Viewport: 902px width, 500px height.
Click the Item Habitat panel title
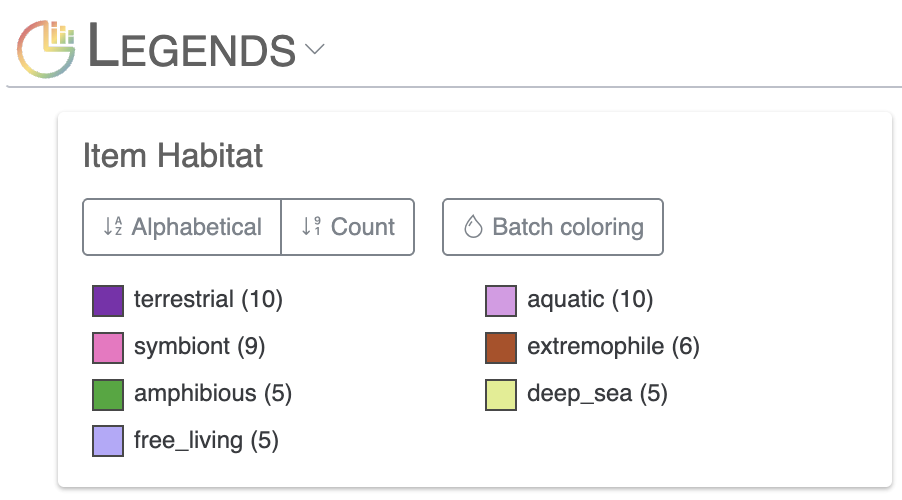(x=172, y=156)
